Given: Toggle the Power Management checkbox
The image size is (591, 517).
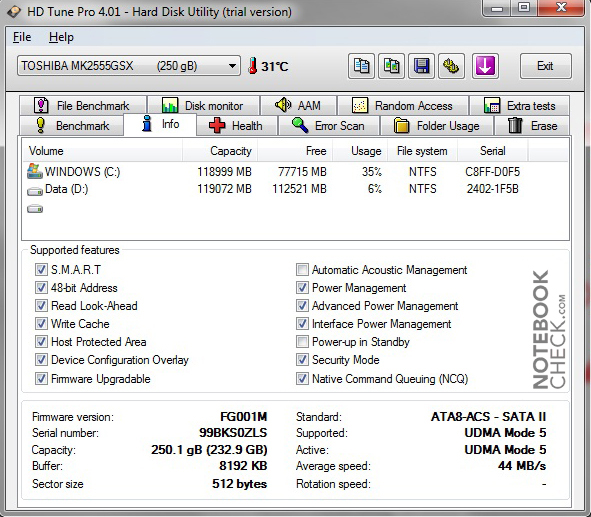Looking at the screenshot, I should (302, 288).
